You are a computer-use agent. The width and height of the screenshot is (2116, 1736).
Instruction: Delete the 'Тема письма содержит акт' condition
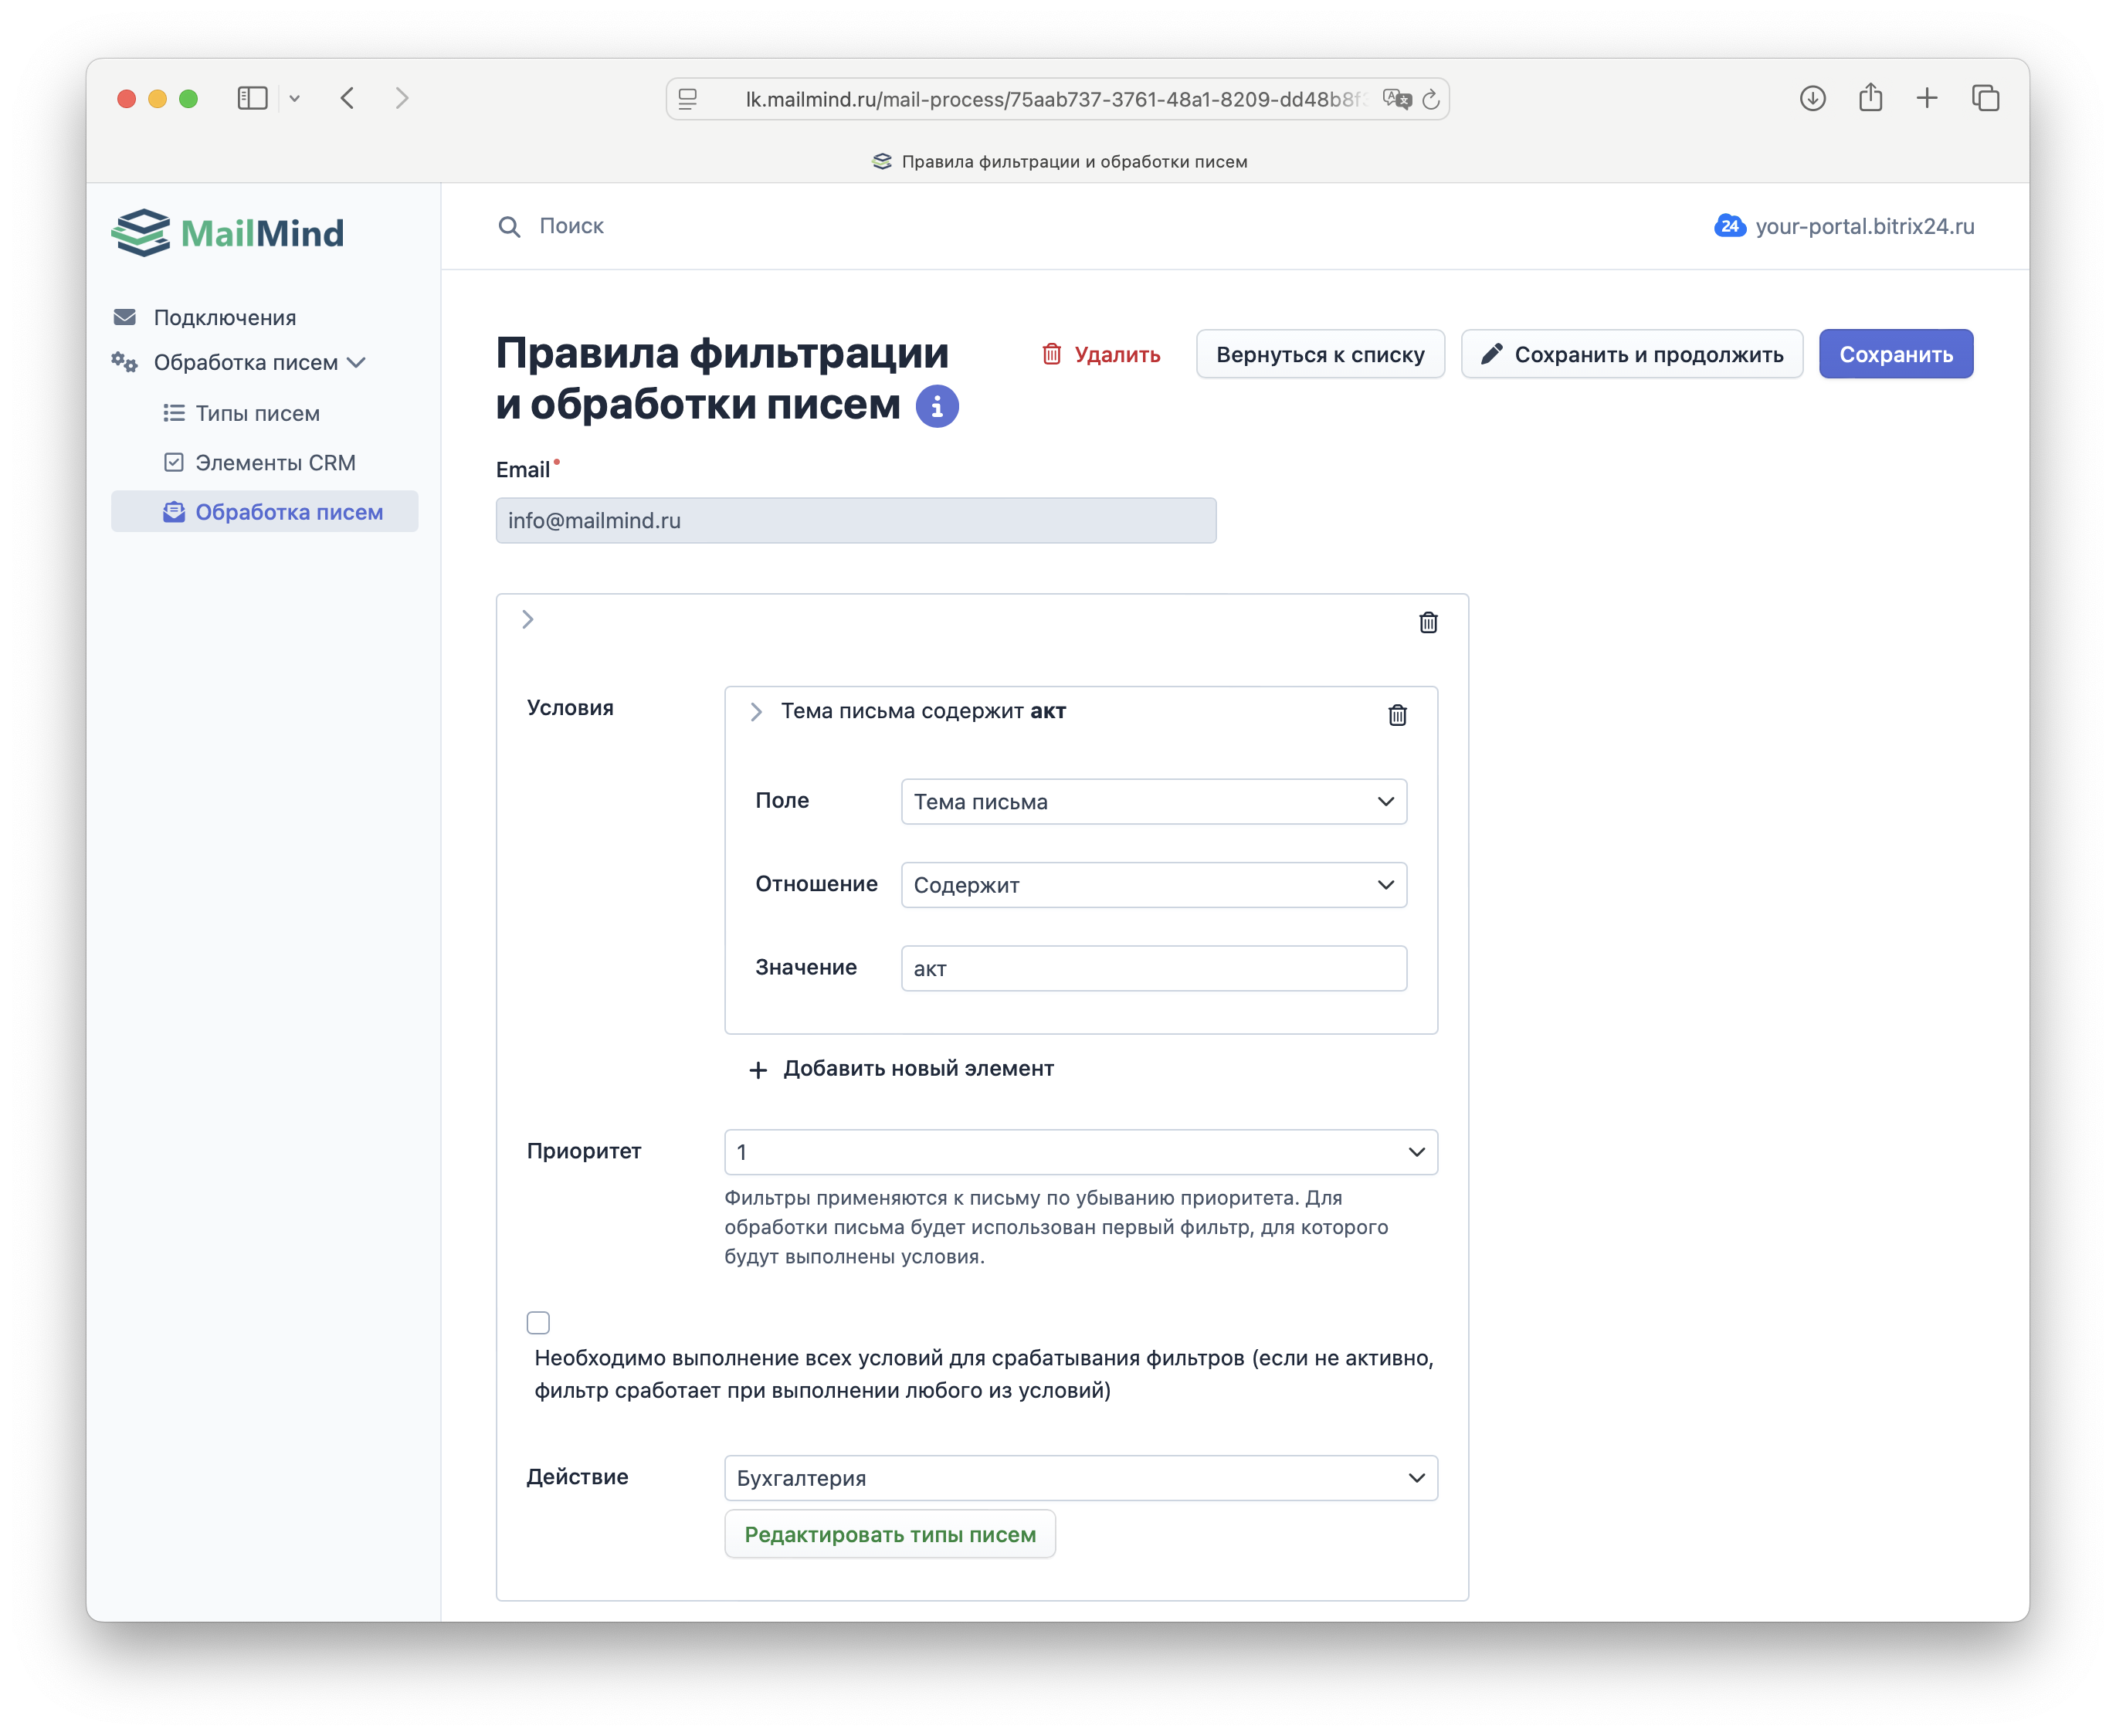(1397, 715)
